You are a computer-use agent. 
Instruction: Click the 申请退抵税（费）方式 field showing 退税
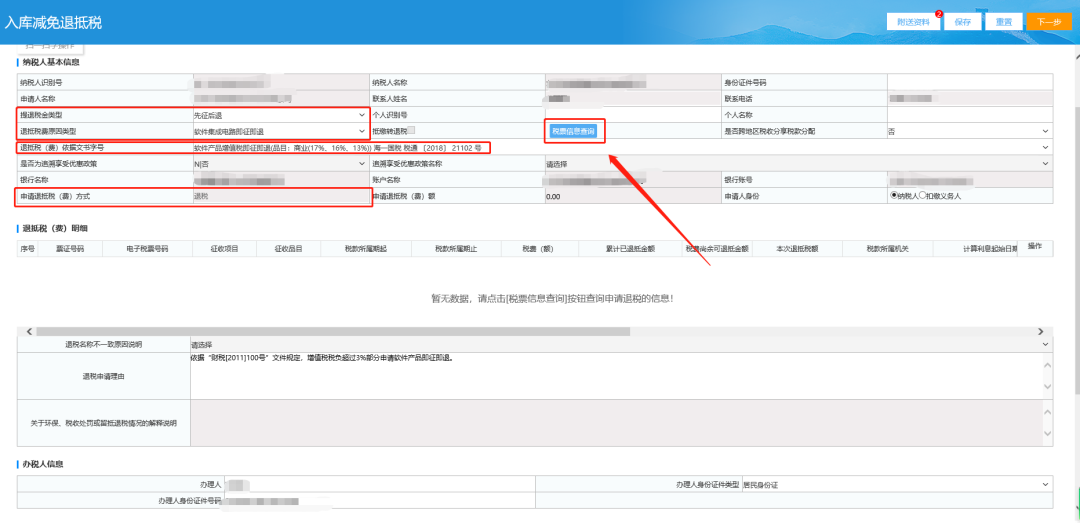click(x=280, y=196)
